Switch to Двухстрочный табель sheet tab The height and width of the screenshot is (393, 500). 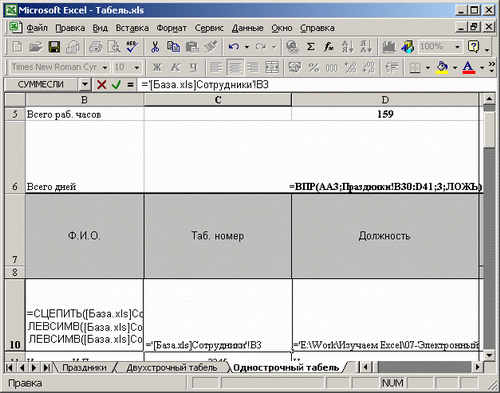point(172,368)
